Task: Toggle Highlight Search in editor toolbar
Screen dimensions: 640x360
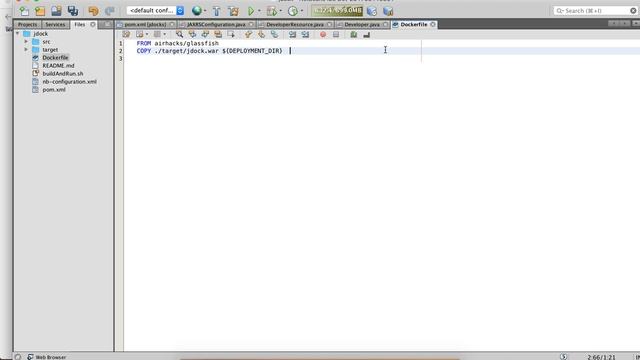Action: tap(218, 35)
